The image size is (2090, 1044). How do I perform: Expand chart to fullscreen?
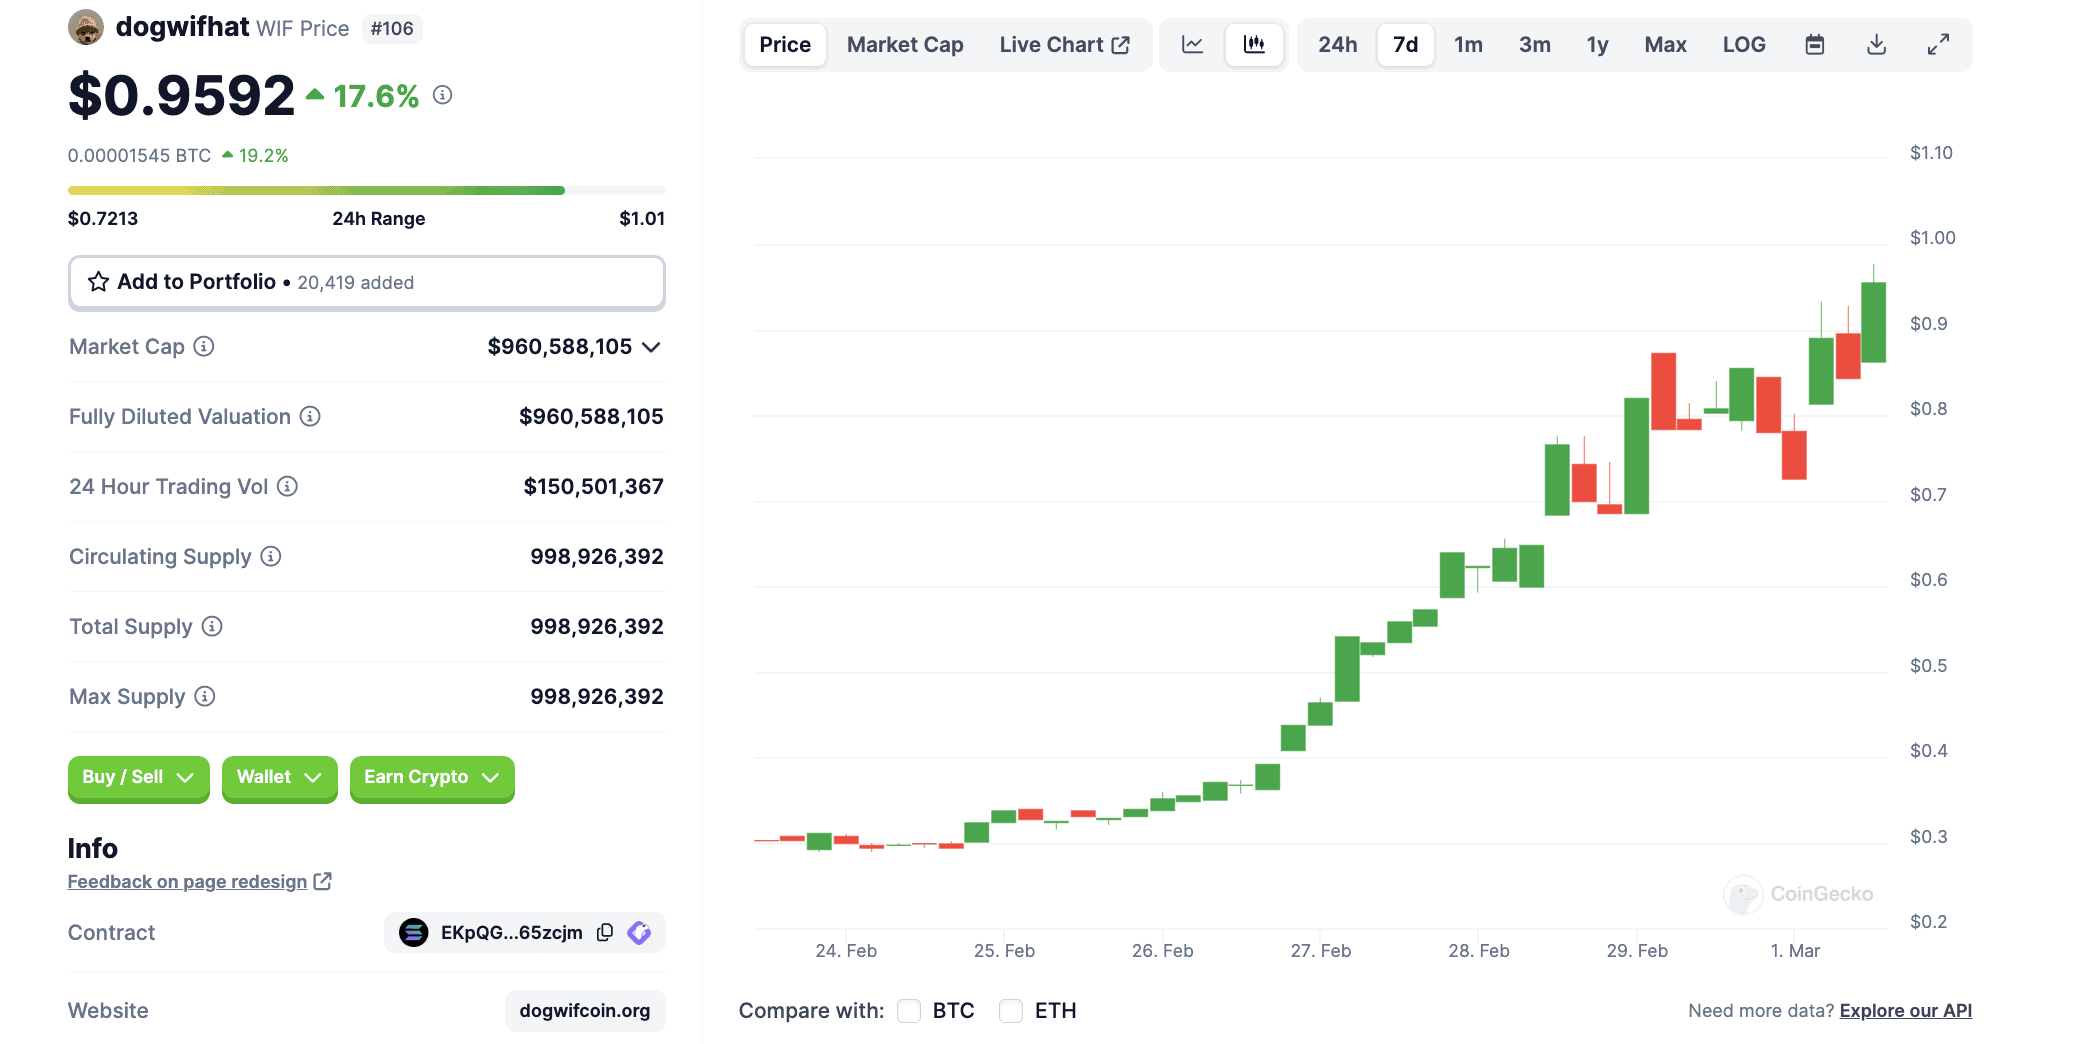tap(1938, 45)
